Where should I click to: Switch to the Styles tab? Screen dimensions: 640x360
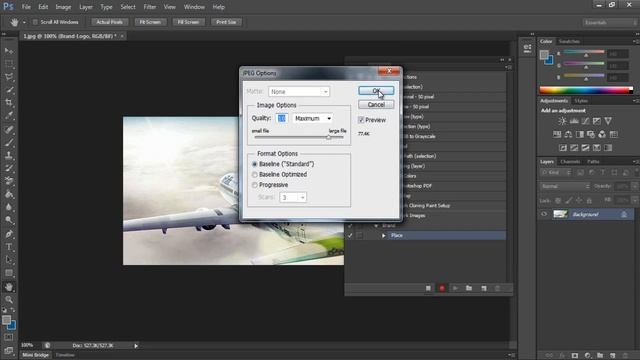[581, 100]
